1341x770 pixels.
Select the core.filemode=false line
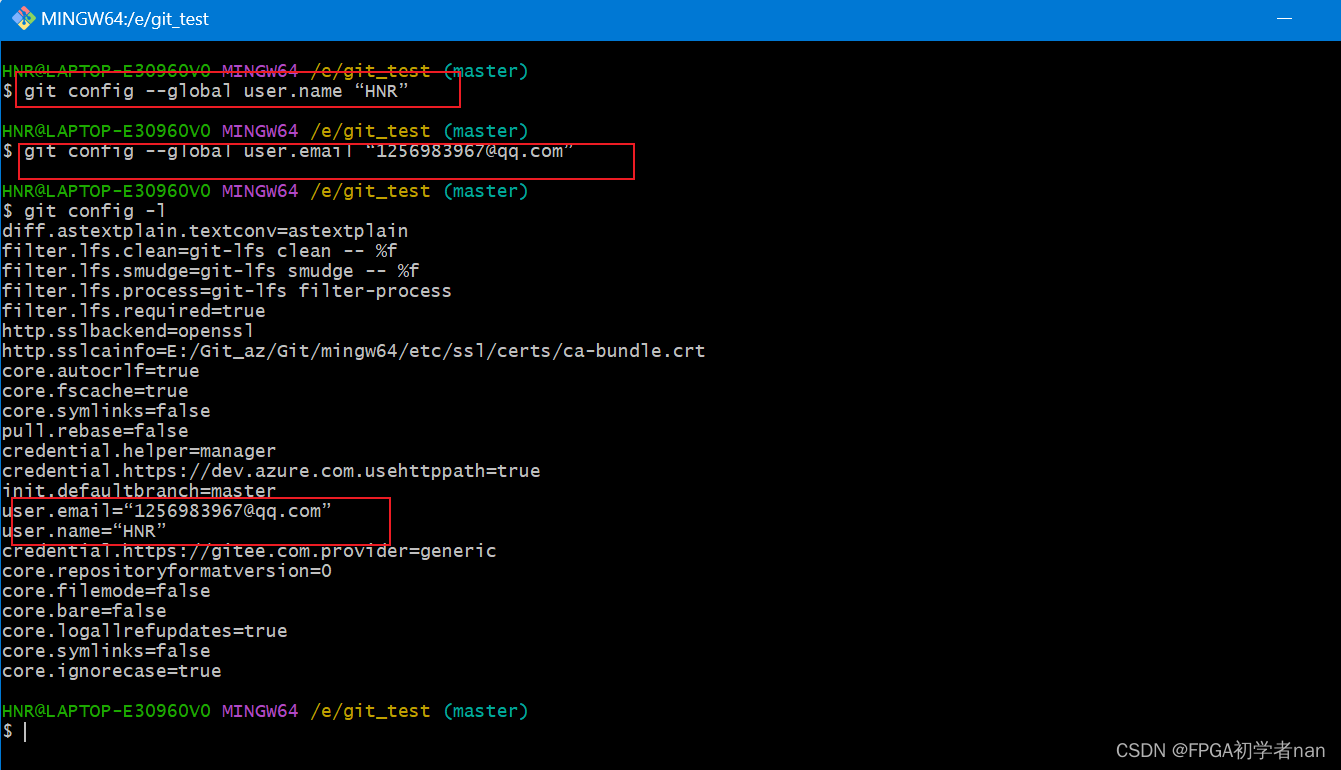[x=106, y=591]
